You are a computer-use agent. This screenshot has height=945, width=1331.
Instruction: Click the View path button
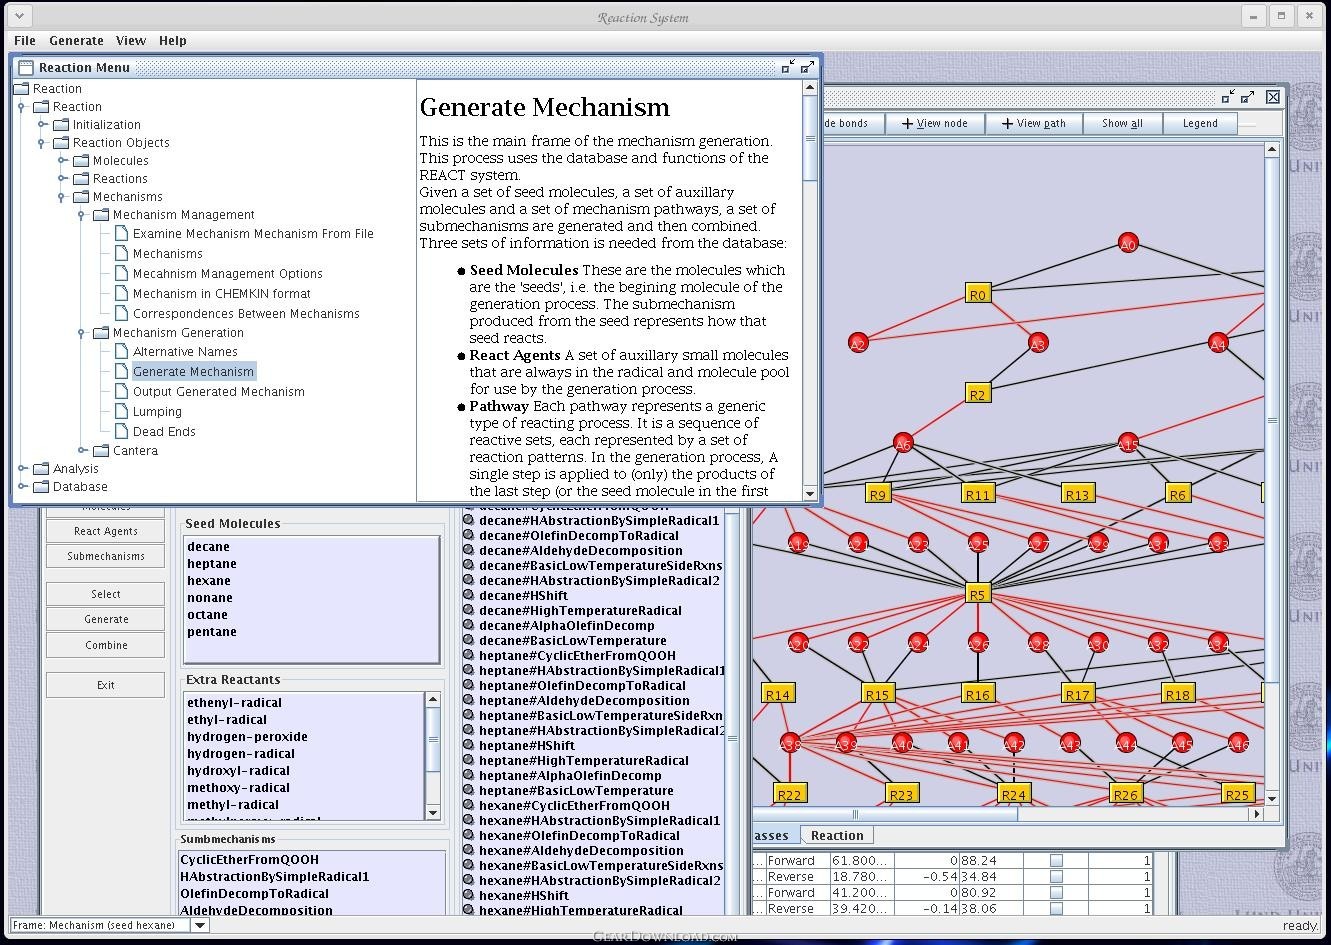1035,123
